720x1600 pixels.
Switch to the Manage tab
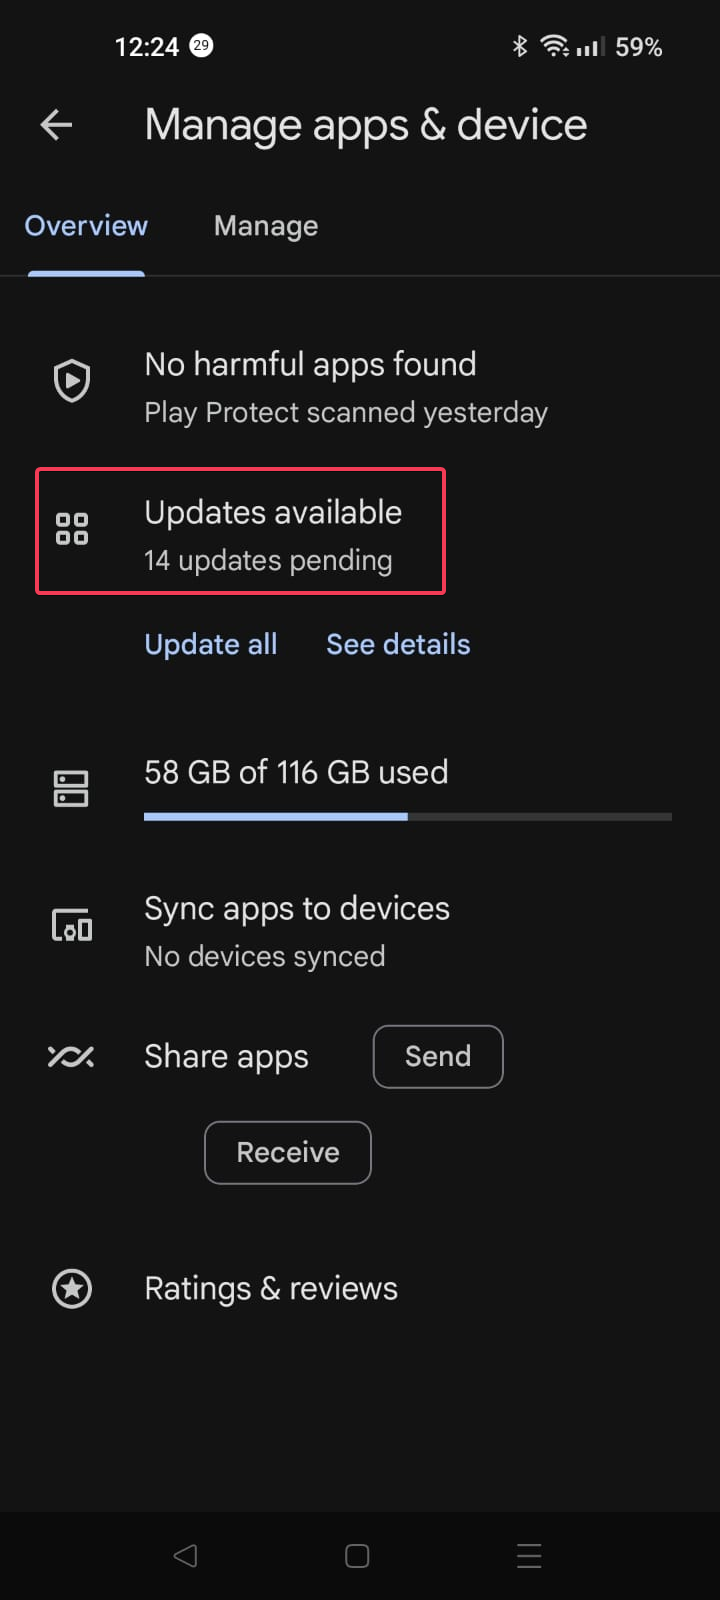click(x=266, y=226)
